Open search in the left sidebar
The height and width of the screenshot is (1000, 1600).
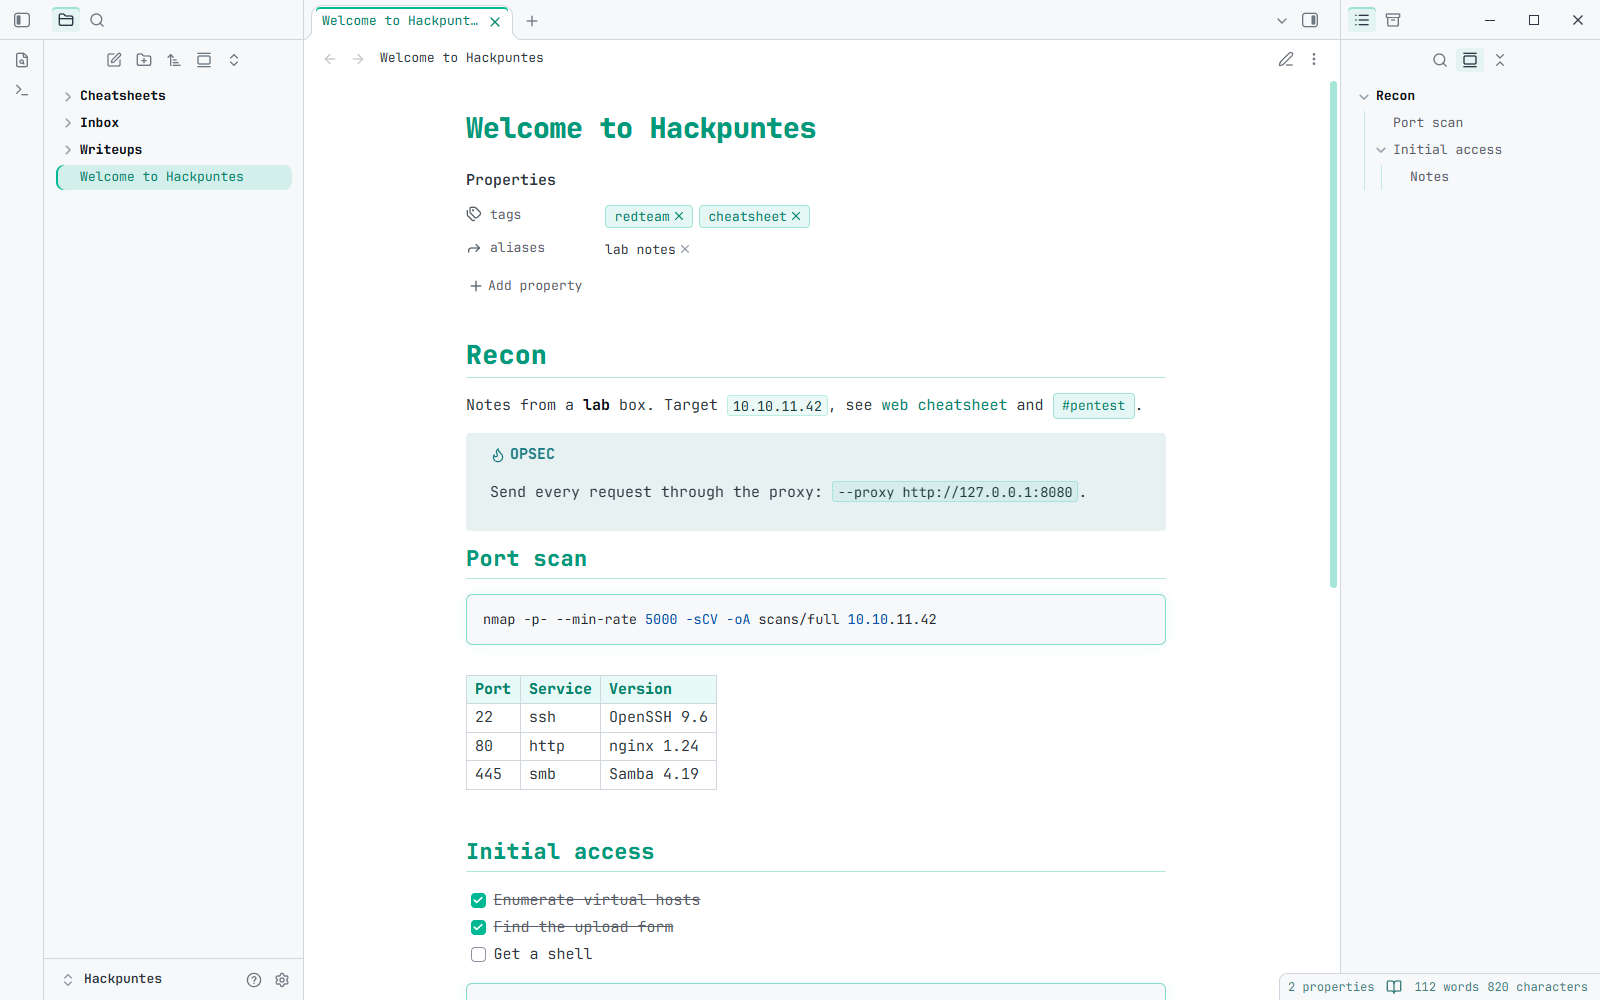point(97,20)
